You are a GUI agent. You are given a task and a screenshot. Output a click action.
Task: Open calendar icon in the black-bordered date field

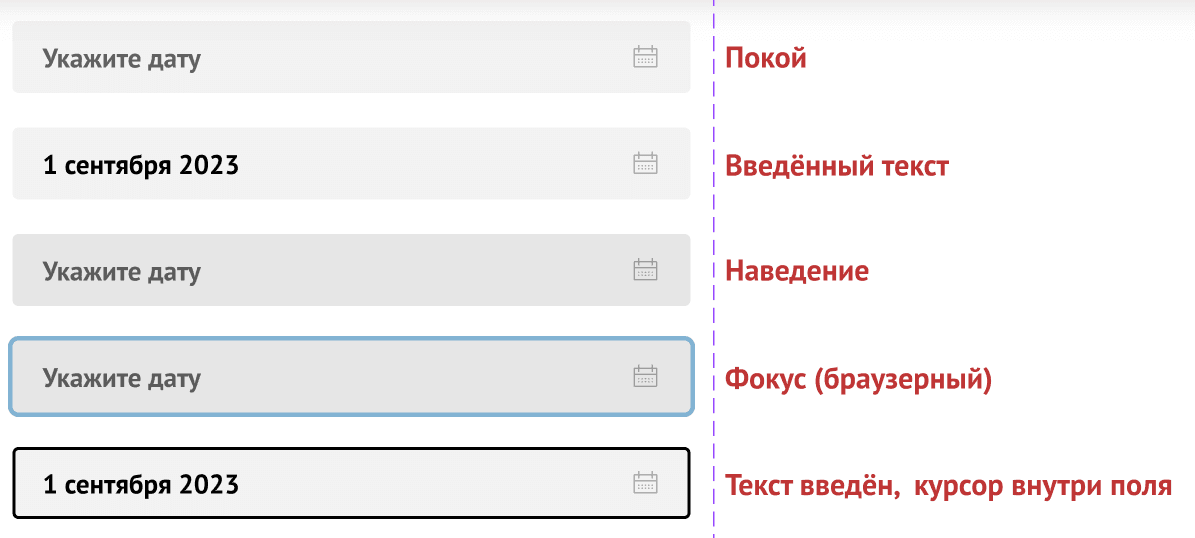click(646, 484)
